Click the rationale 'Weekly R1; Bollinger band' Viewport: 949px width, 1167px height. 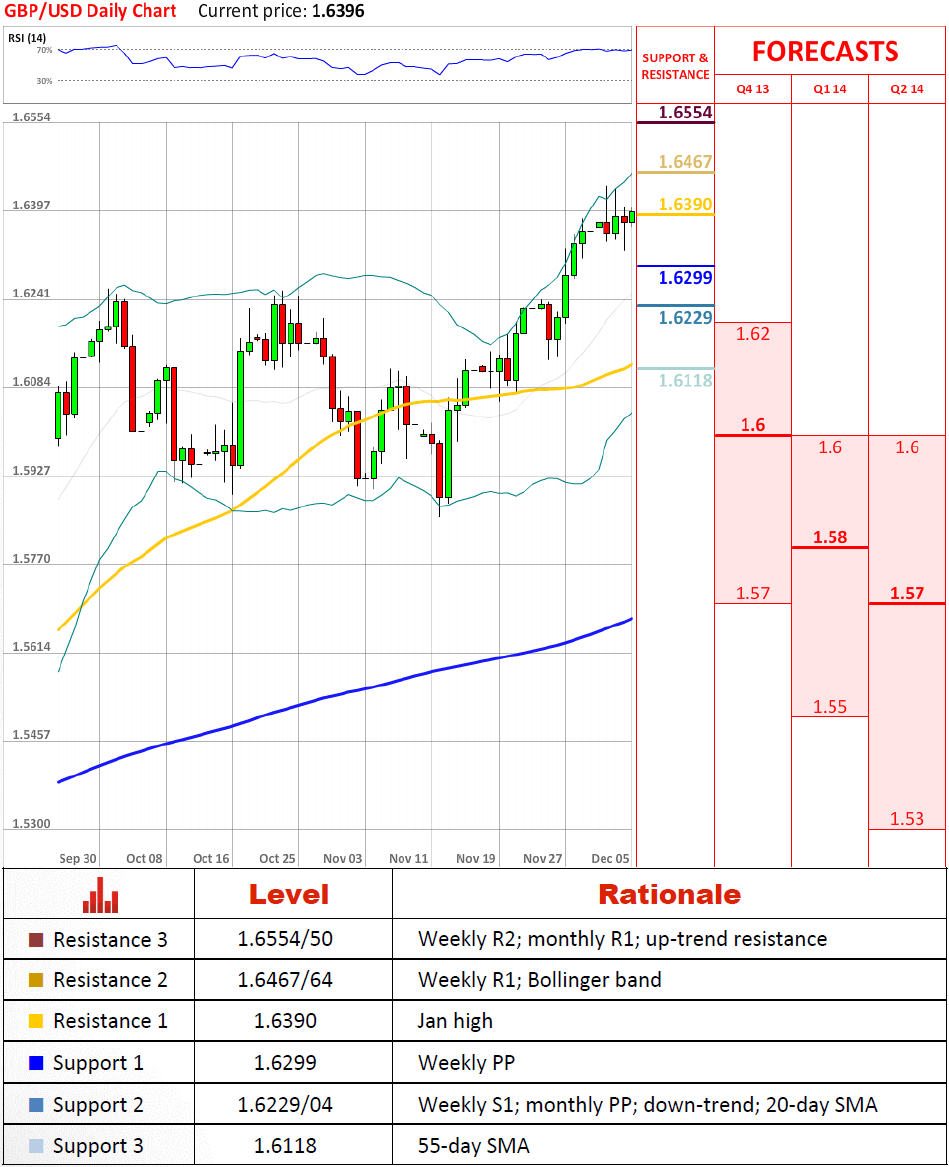[540, 979]
